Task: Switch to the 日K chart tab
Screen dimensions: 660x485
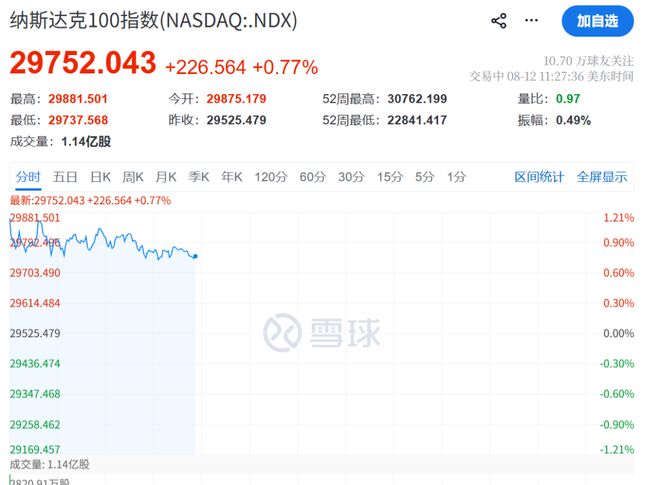Action: pyautogui.click(x=101, y=177)
